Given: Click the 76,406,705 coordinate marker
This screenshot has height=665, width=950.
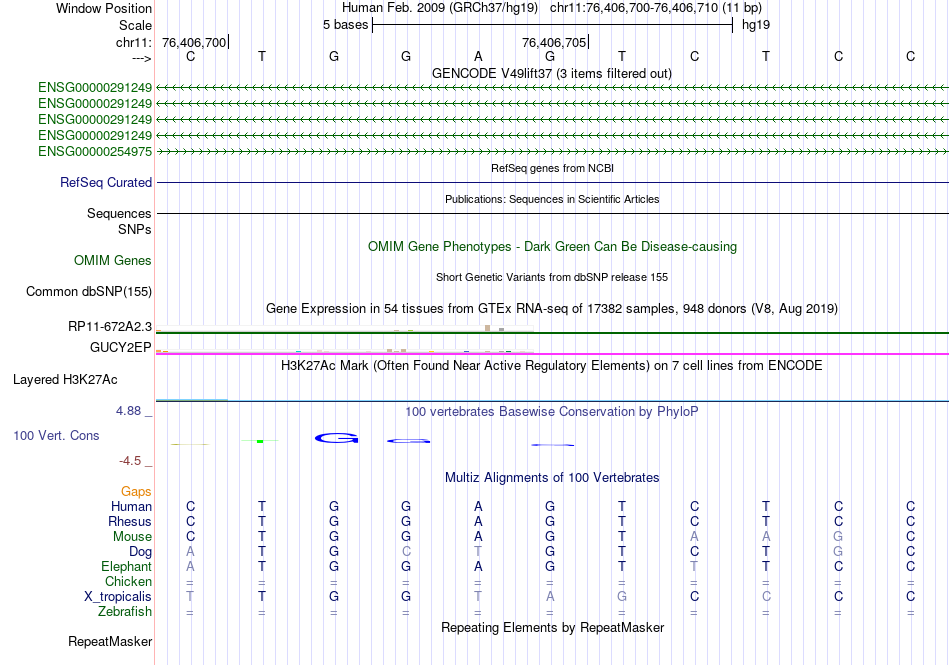Looking at the screenshot, I should pyautogui.click(x=554, y=42).
